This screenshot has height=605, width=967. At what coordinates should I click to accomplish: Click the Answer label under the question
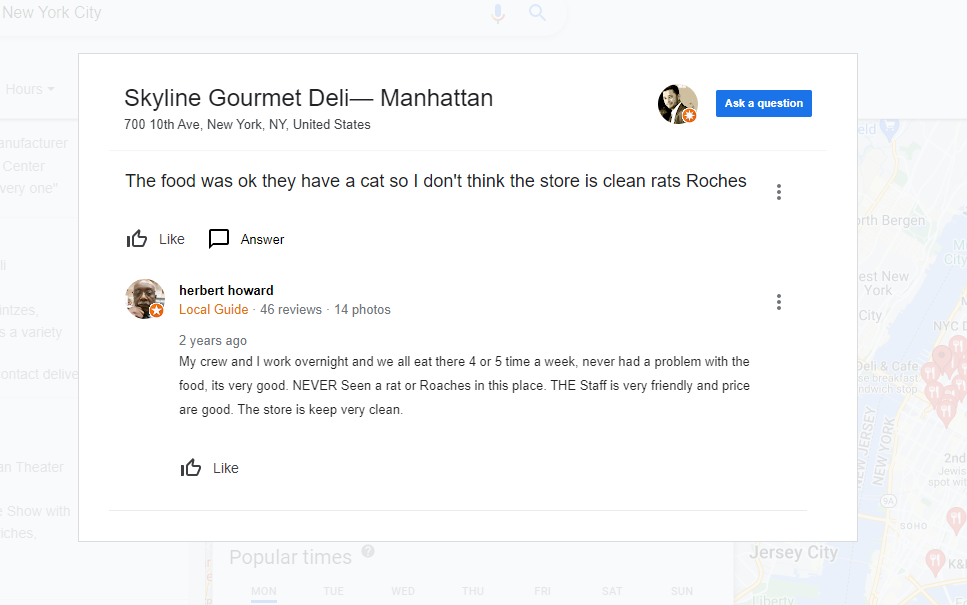(x=262, y=239)
